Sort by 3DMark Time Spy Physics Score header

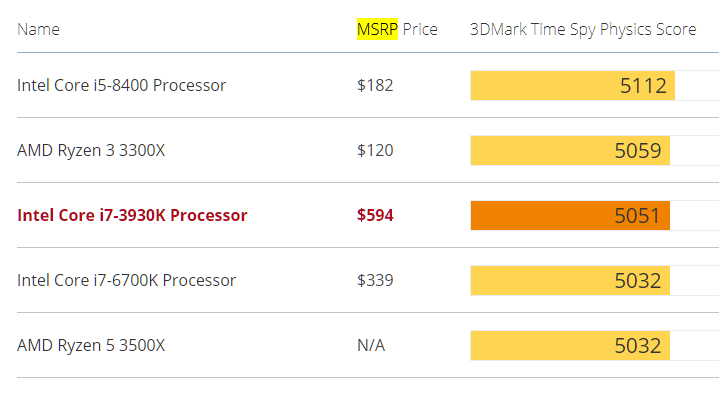pyautogui.click(x=583, y=29)
